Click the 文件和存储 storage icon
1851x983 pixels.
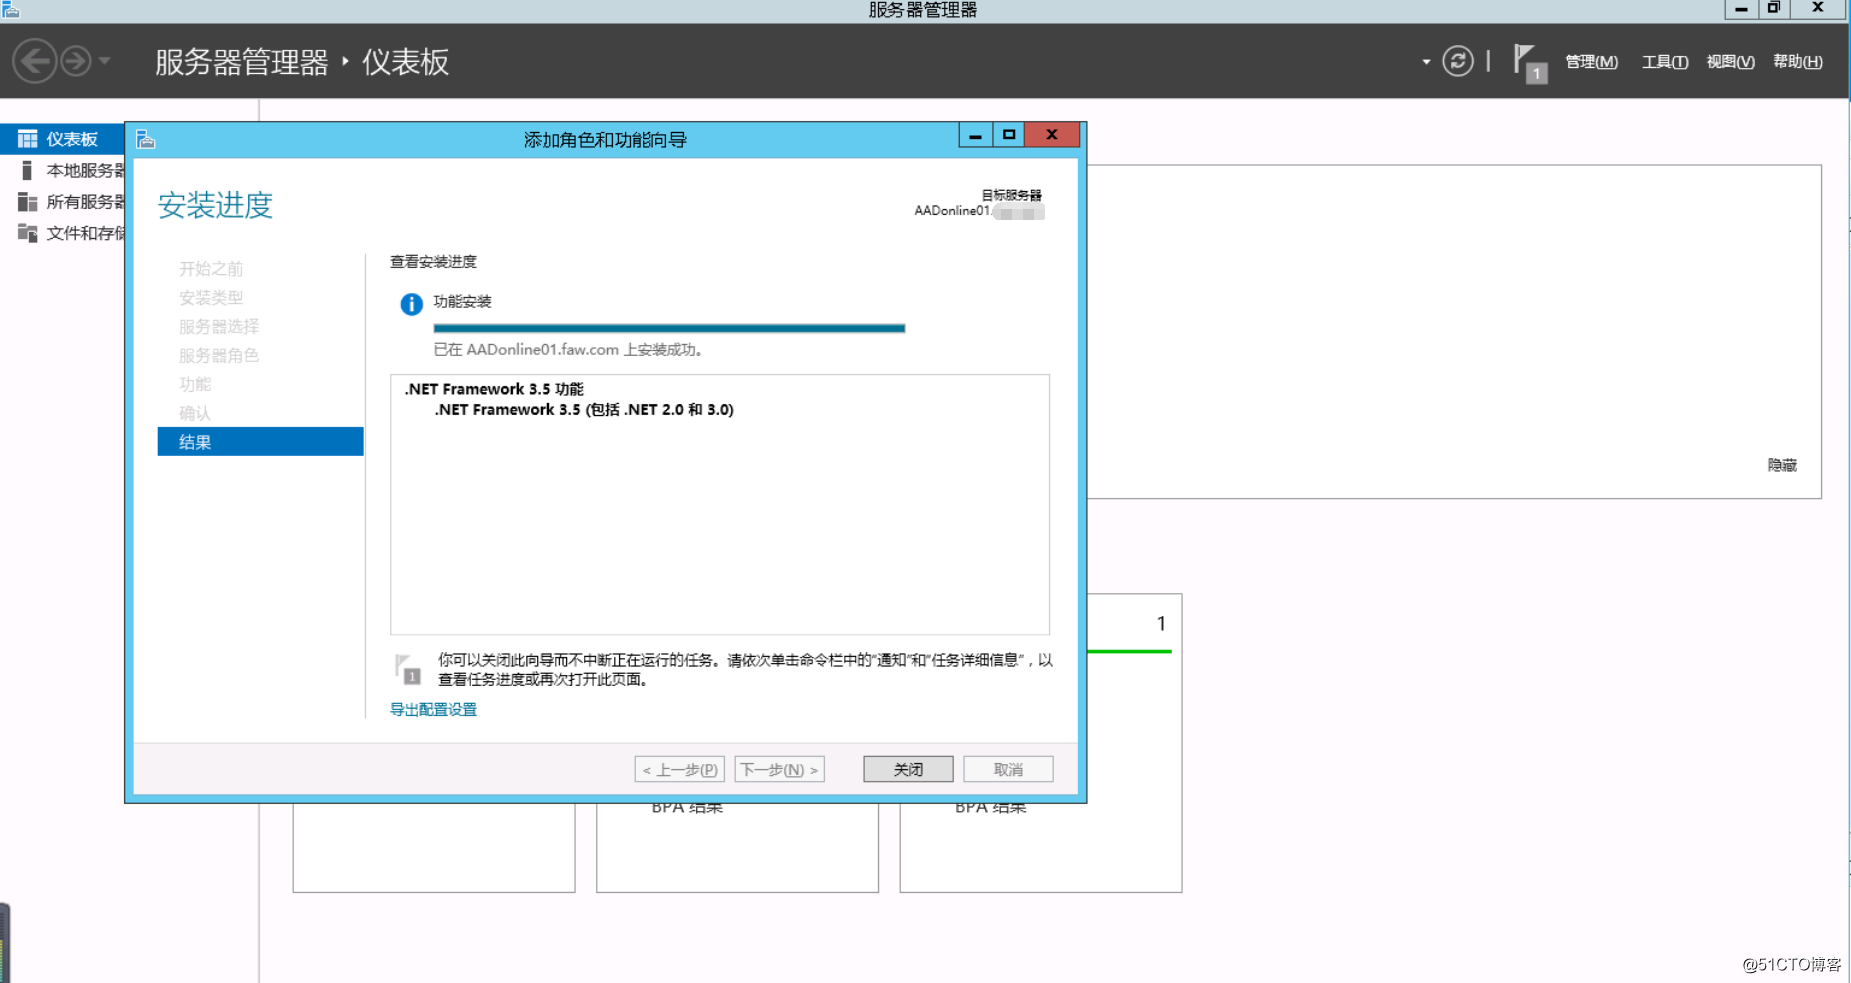pos(27,233)
